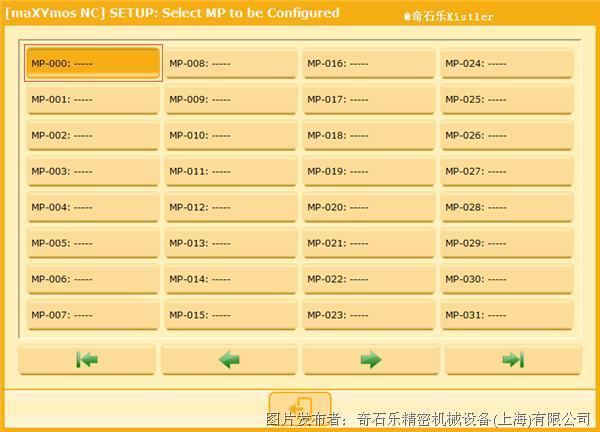Pick the MP-001 program button
Viewport: 600px width, 432px height.
tap(93, 99)
